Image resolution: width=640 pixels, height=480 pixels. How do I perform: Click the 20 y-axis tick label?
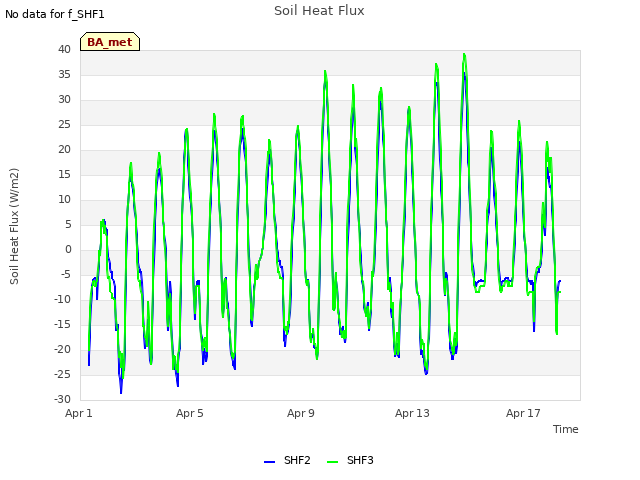[64, 149]
